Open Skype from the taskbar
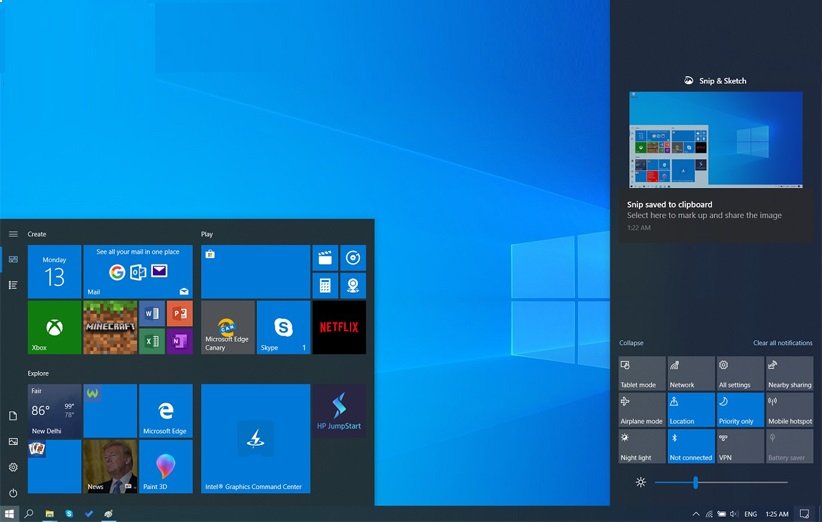The image size is (822, 522). 69,514
